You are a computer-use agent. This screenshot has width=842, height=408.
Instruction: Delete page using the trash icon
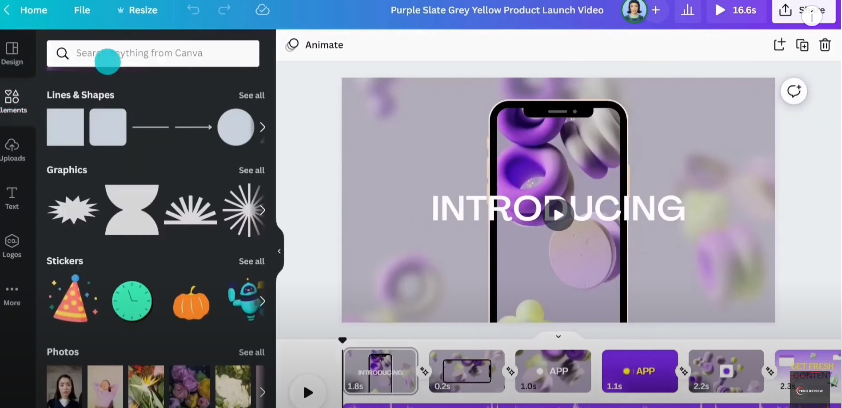(x=825, y=45)
